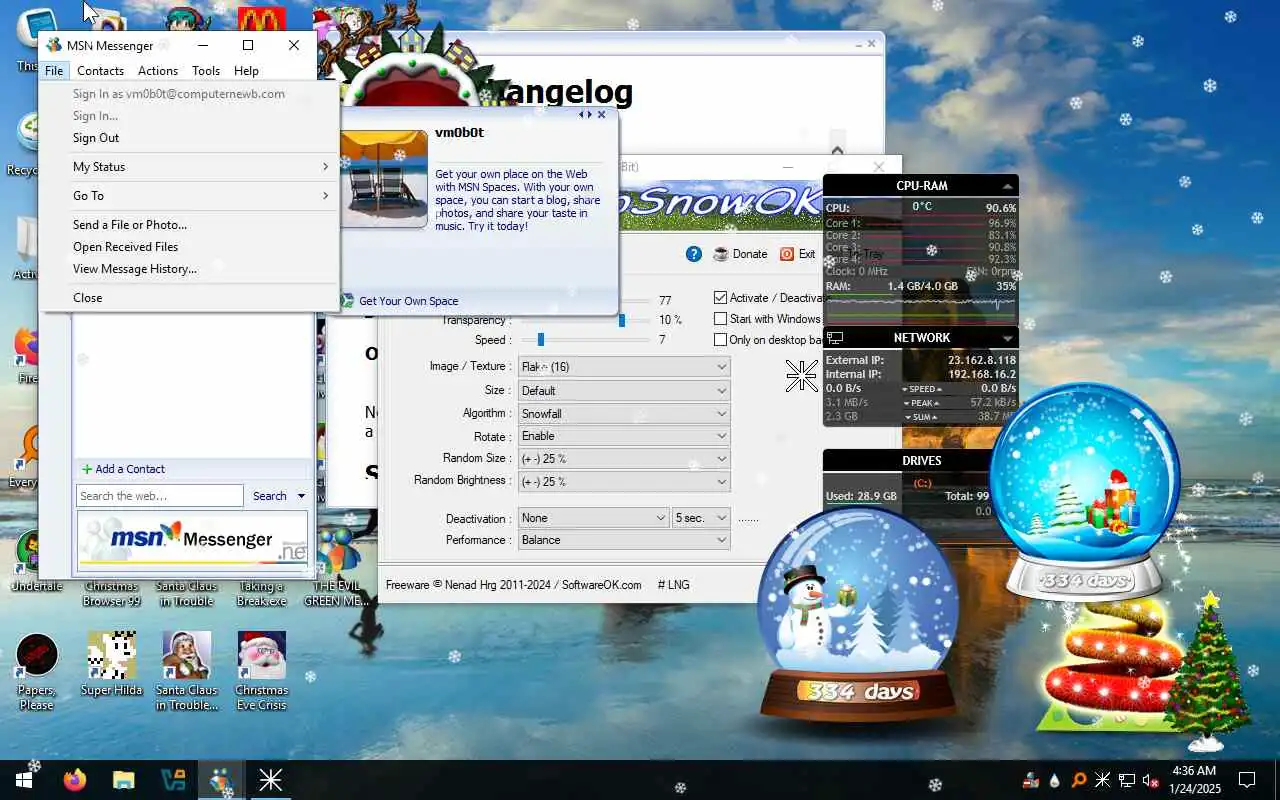1280x800 pixels.
Task: Choose View Message History...
Action: [x=190, y=269]
